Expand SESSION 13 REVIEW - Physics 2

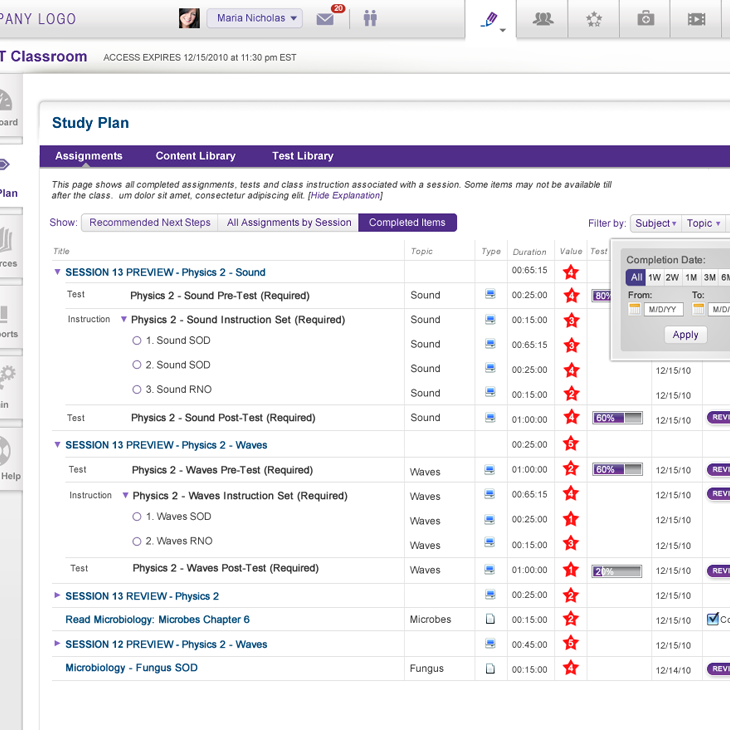coord(57,596)
